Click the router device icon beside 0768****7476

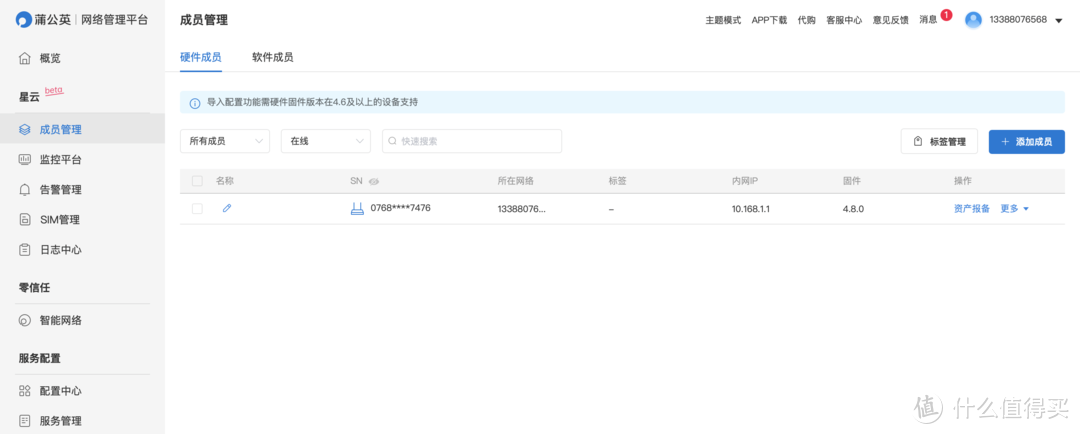coord(357,208)
